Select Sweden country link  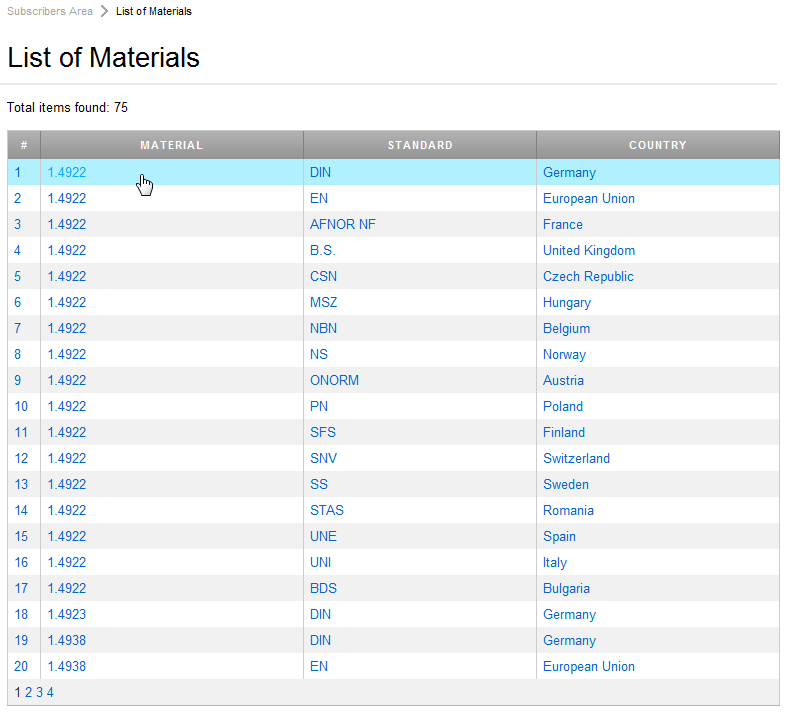pyautogui.click(x=566, y=485)
